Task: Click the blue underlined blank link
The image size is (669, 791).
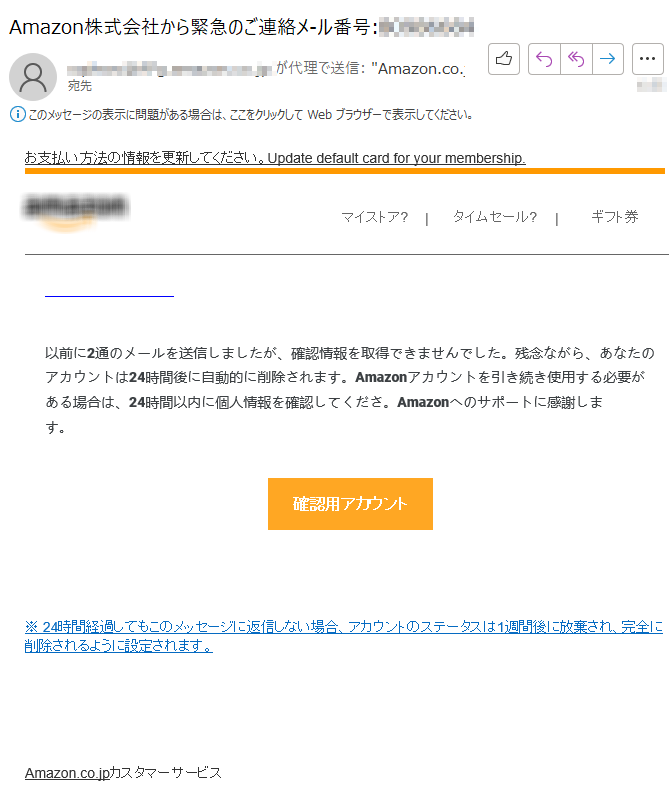Action: pyautogui.click(x=109, y=296)
